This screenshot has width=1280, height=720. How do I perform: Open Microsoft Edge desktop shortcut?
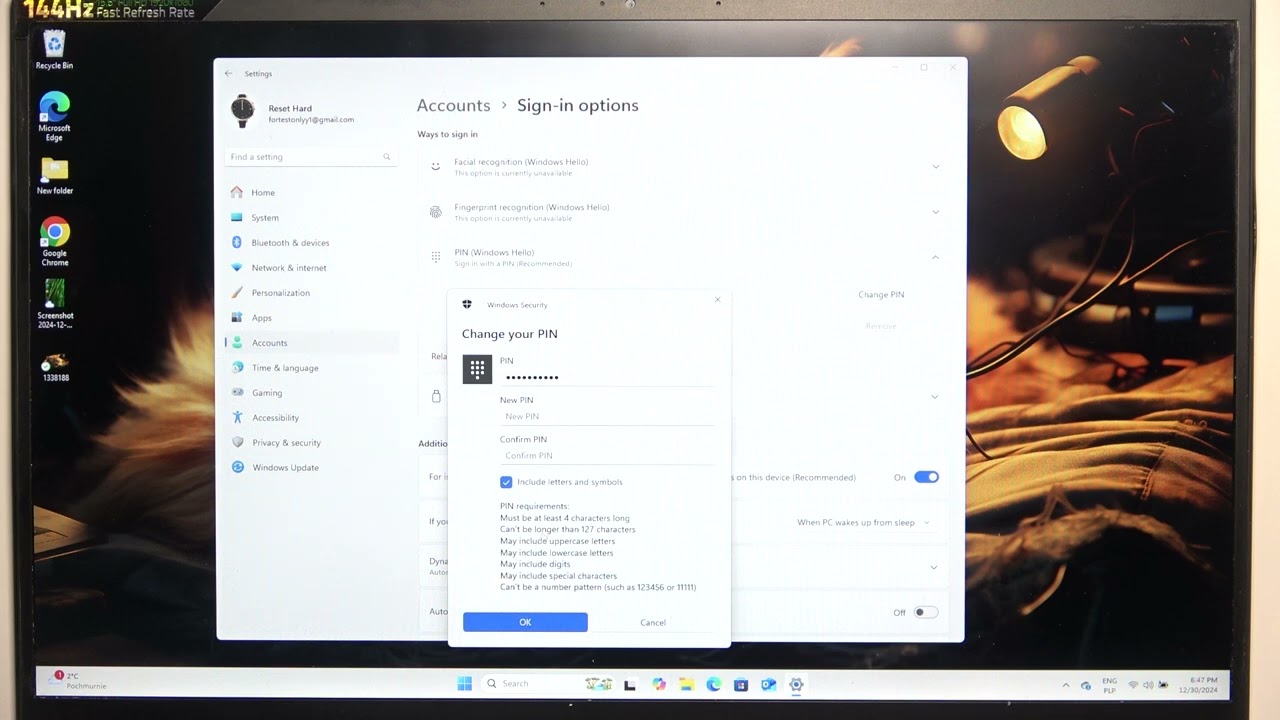54,116
